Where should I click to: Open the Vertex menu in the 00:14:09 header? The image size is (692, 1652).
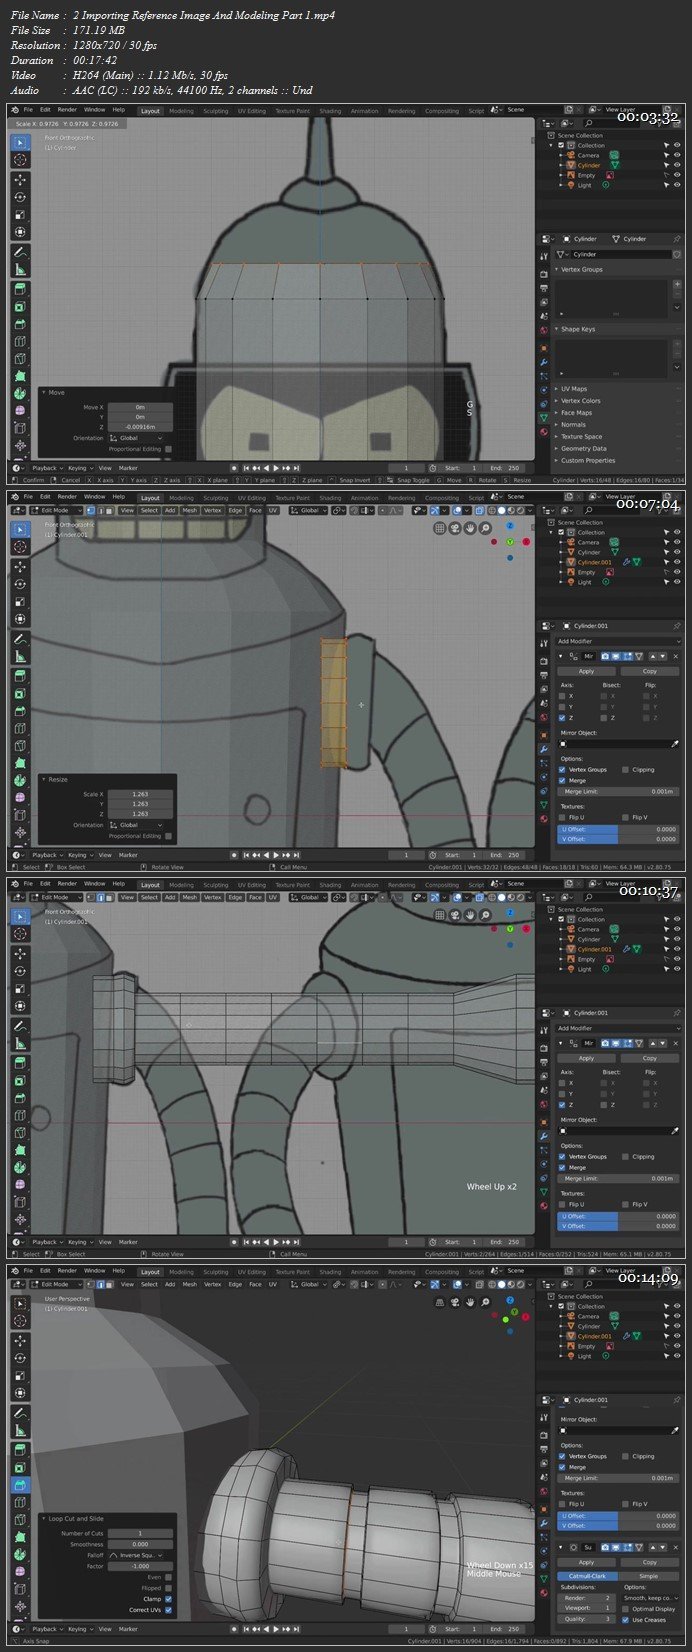[213, 1284]
